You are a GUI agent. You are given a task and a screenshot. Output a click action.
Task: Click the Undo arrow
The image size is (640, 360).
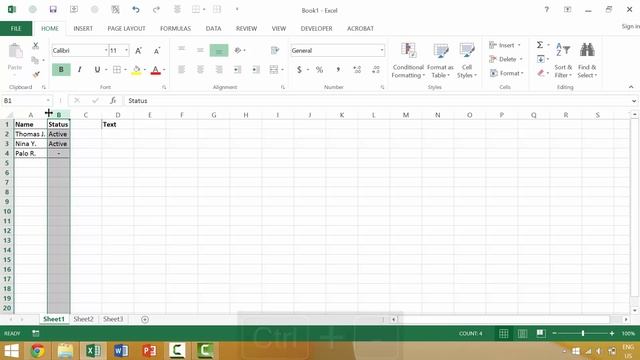point(136,9)
